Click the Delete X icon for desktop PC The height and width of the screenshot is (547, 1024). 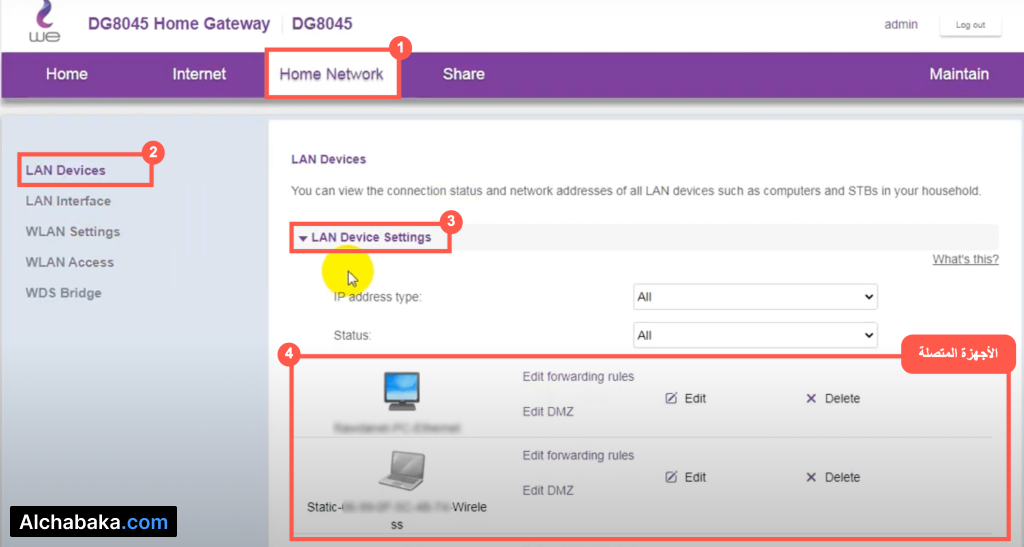[x=811, y=398]
